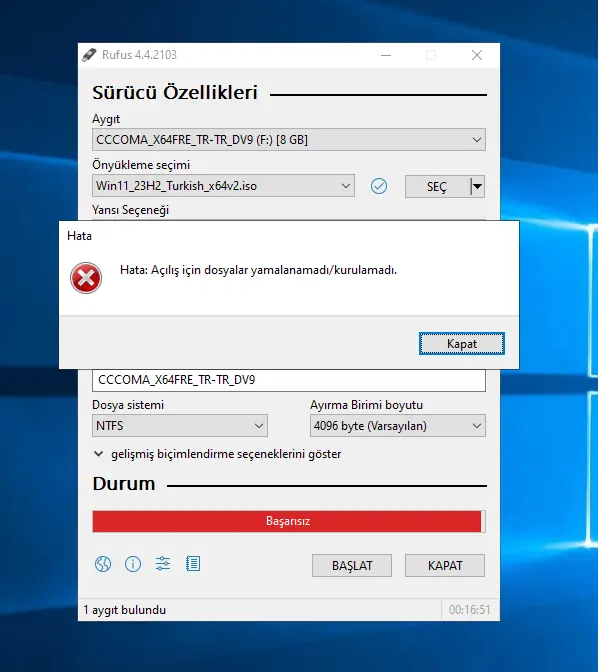Open the Aygıt device dropdown
598x672 pixels.
(x=288, y=140)
